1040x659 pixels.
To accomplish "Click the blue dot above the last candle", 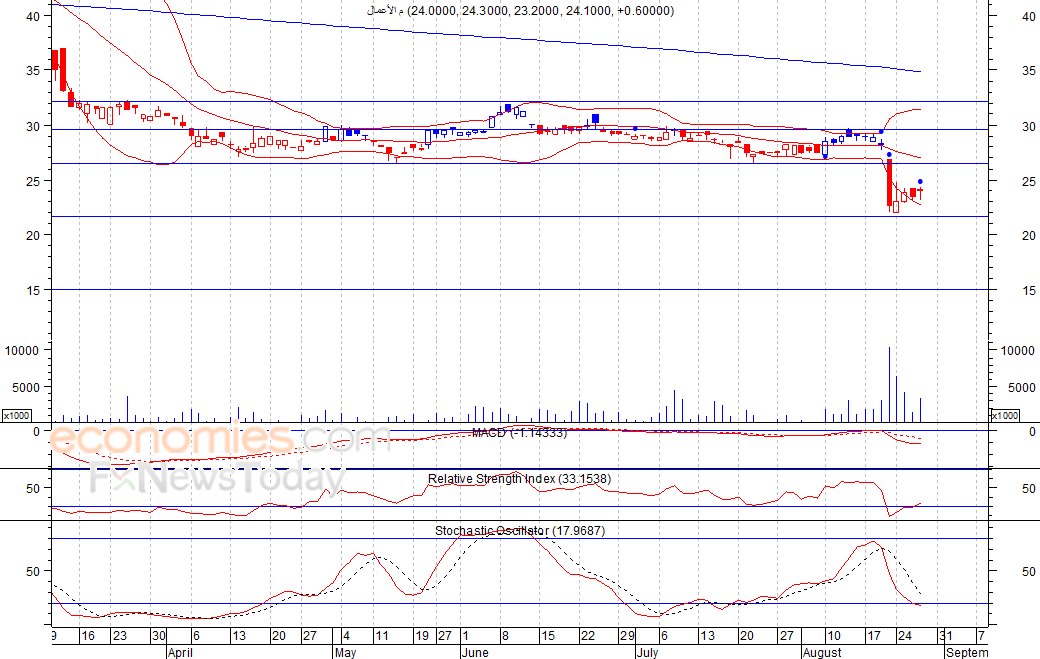I will tap(920, 181).
